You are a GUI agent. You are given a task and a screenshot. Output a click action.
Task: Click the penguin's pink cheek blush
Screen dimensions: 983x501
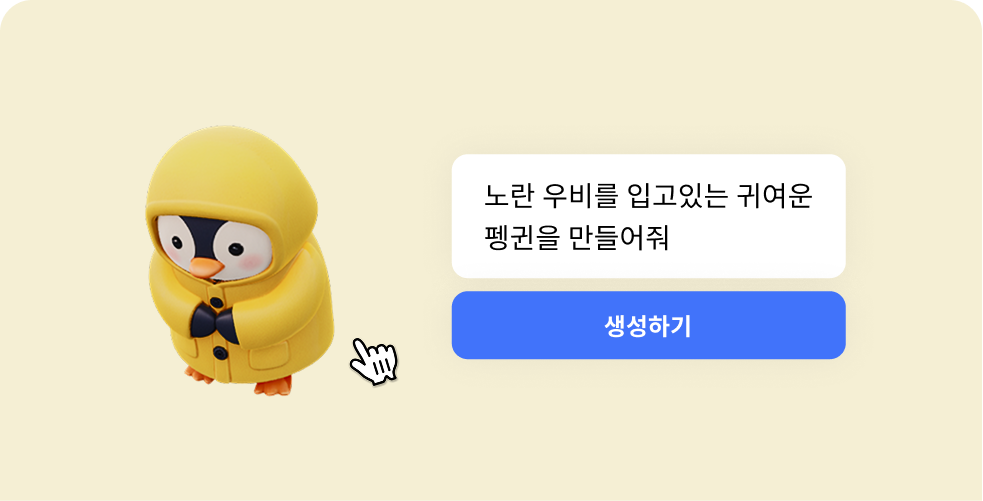(251, 263)
